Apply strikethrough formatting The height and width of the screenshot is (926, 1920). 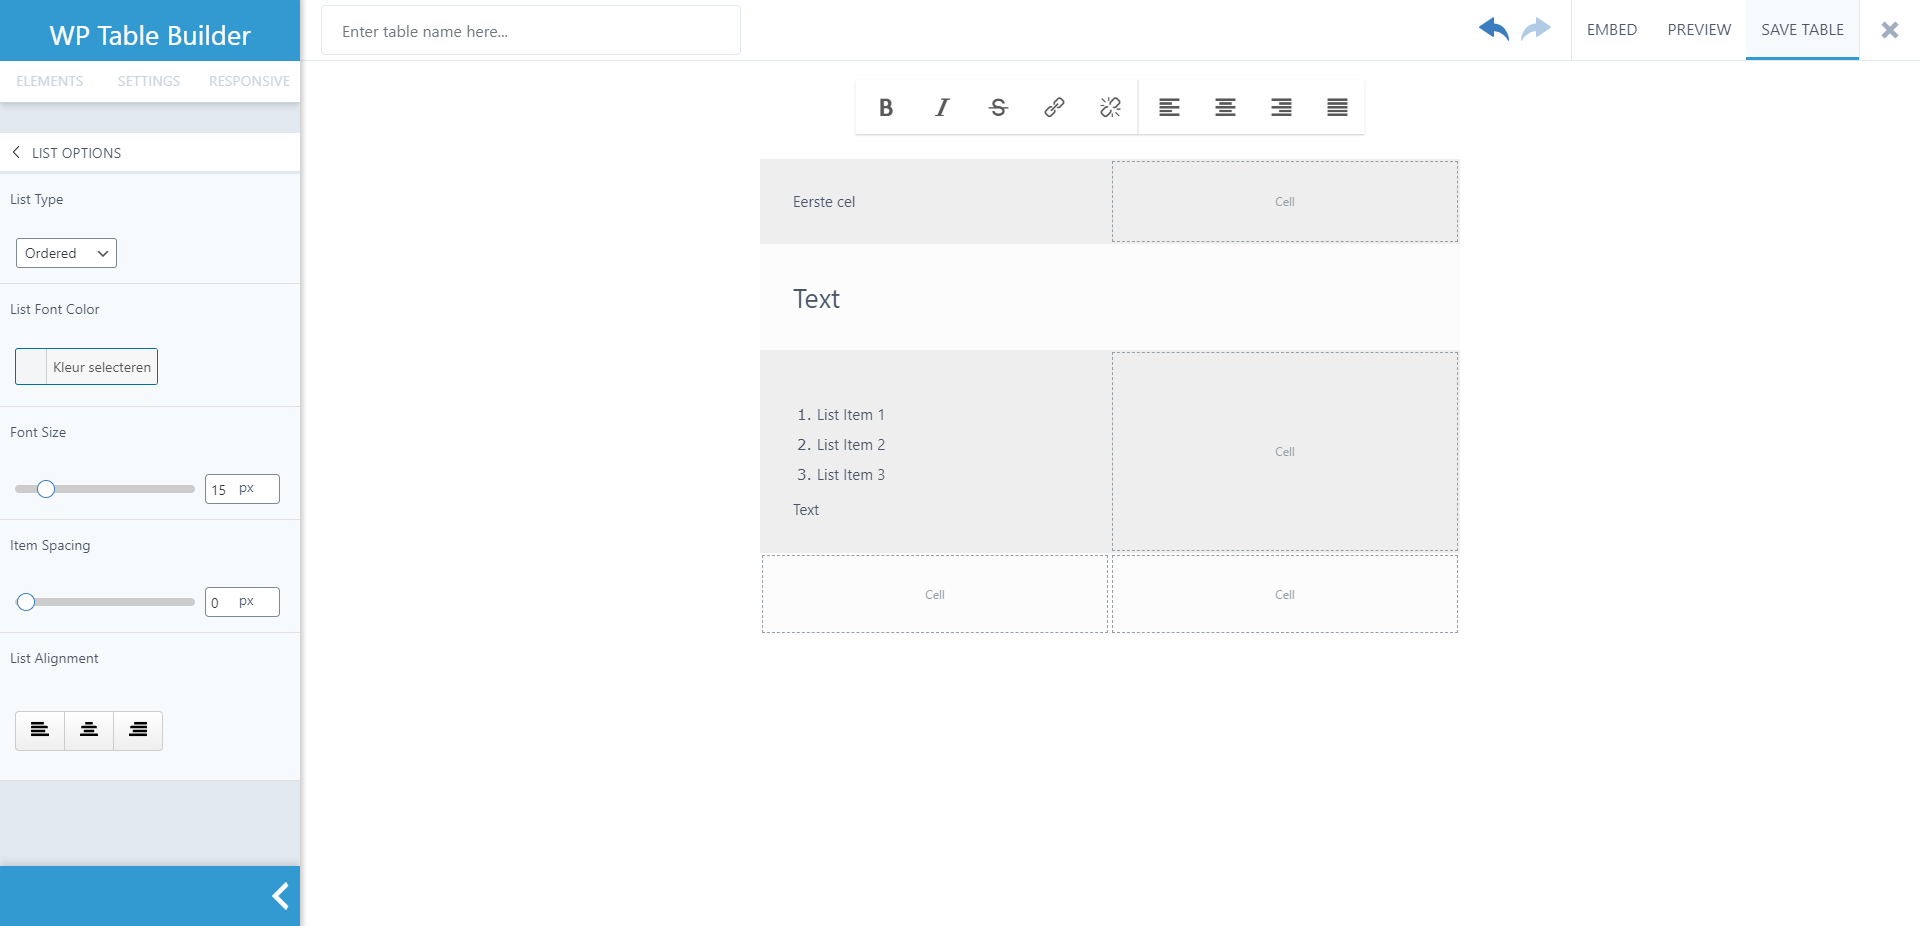click(x=998, y=107)
